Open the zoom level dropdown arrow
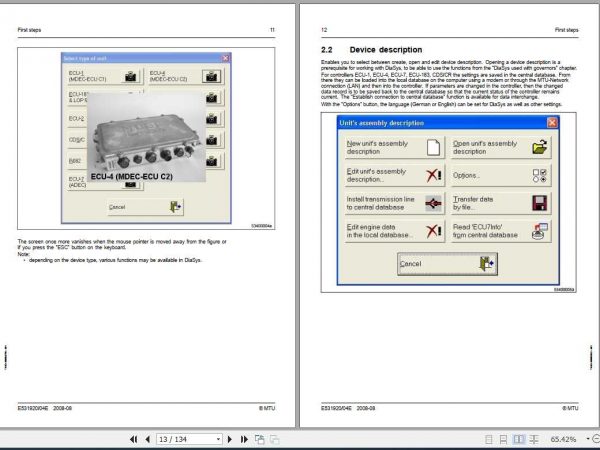The image size is (600, 450). 587,439
